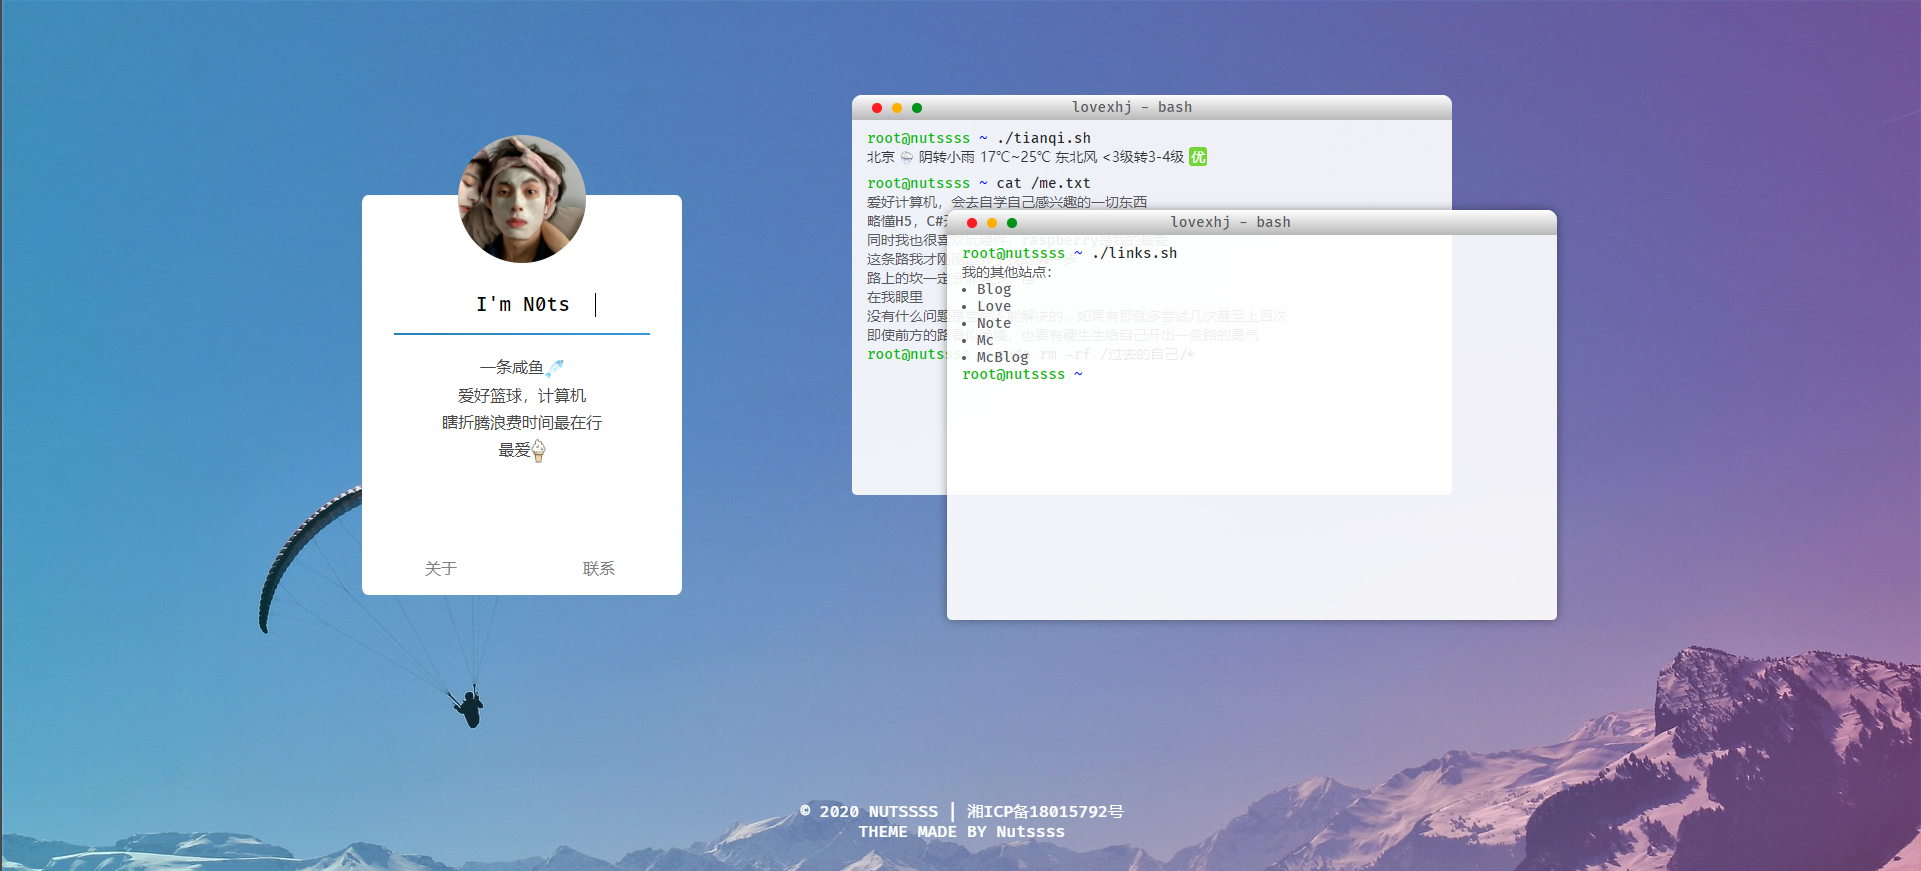This screenshot has height=871, width=1921.
Task: Open the 关于 link on profile card
Action: coord(441,568)
